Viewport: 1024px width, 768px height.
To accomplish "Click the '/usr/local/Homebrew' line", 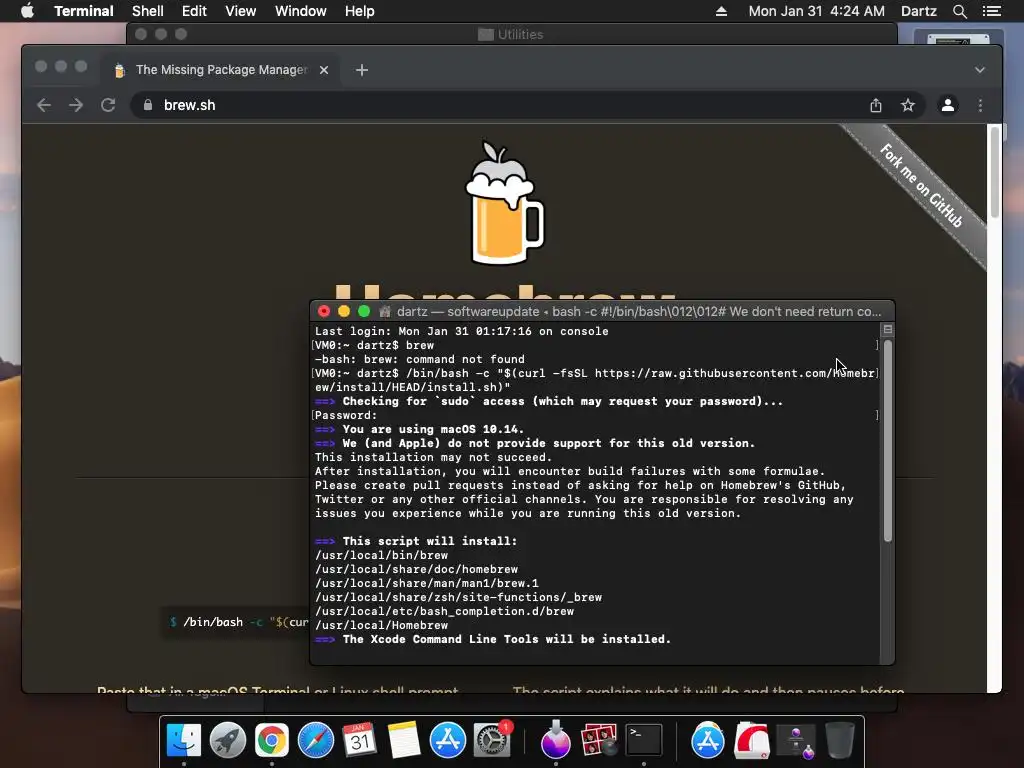I will coord(381,625).
